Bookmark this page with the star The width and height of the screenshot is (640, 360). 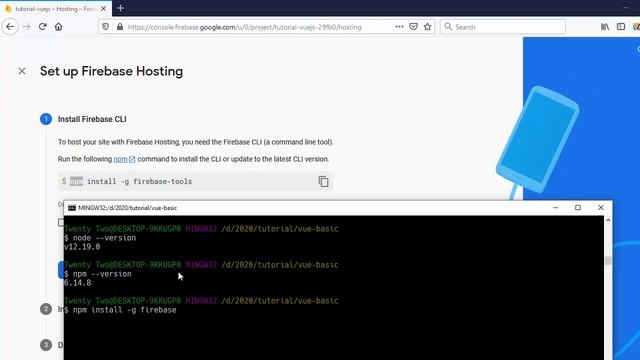coord(427,27)
